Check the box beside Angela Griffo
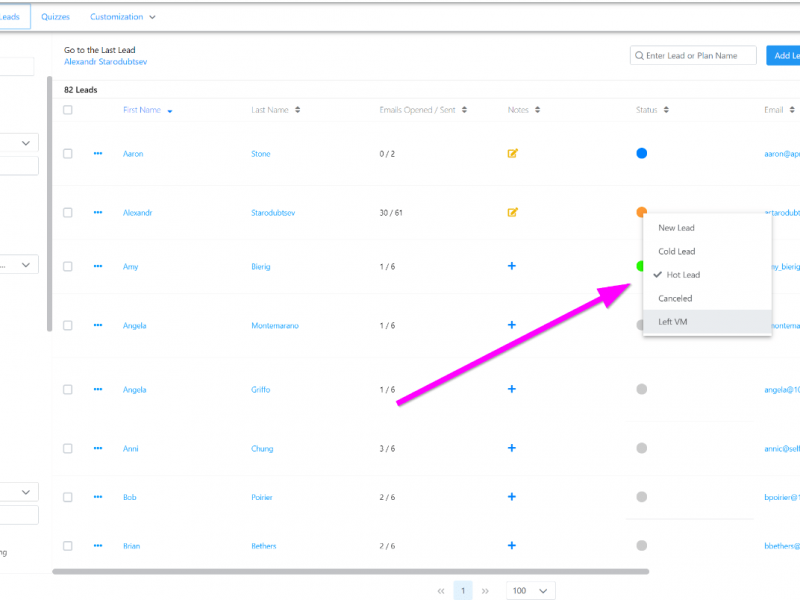800x600 pixels. (x=68, y=390)
